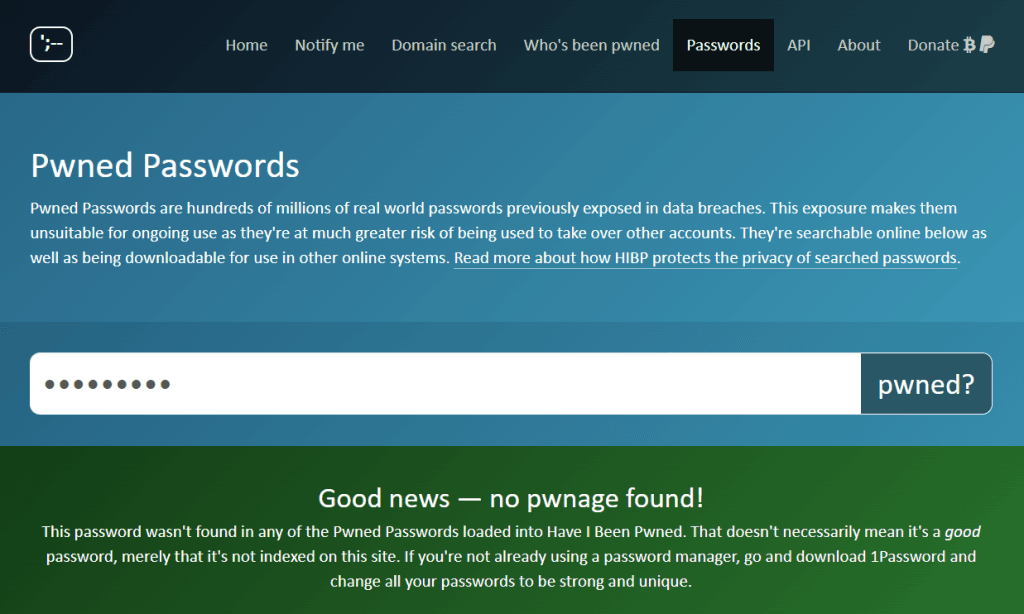The width and height of the screenshot is (1024, 614).
Task: Go to Who's been pwned
Action: pos(591,45)
